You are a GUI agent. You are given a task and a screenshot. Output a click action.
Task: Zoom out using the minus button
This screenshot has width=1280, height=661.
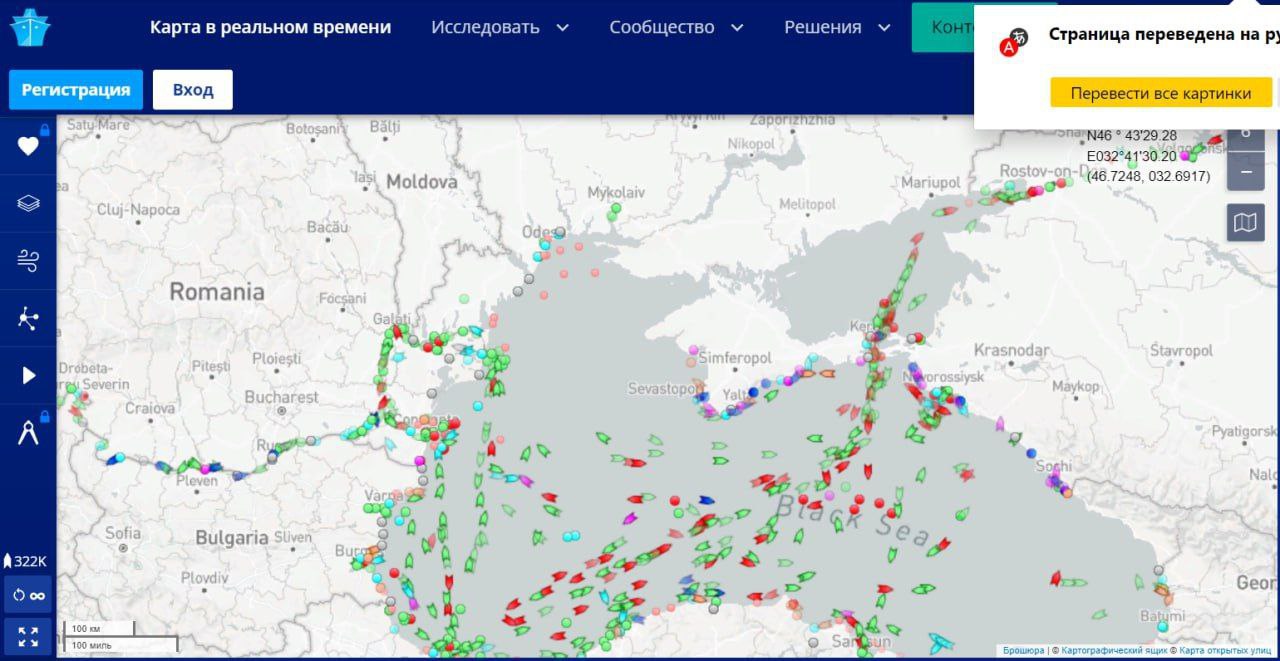[1245, 171]
